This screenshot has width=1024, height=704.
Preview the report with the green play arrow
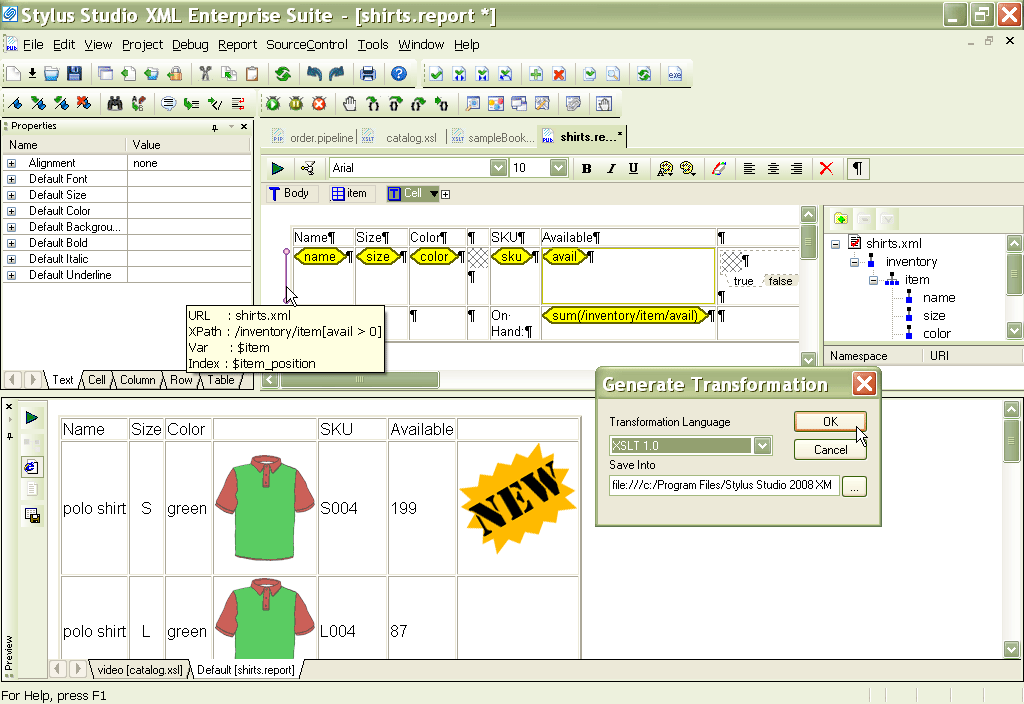(x=278, y=167)
